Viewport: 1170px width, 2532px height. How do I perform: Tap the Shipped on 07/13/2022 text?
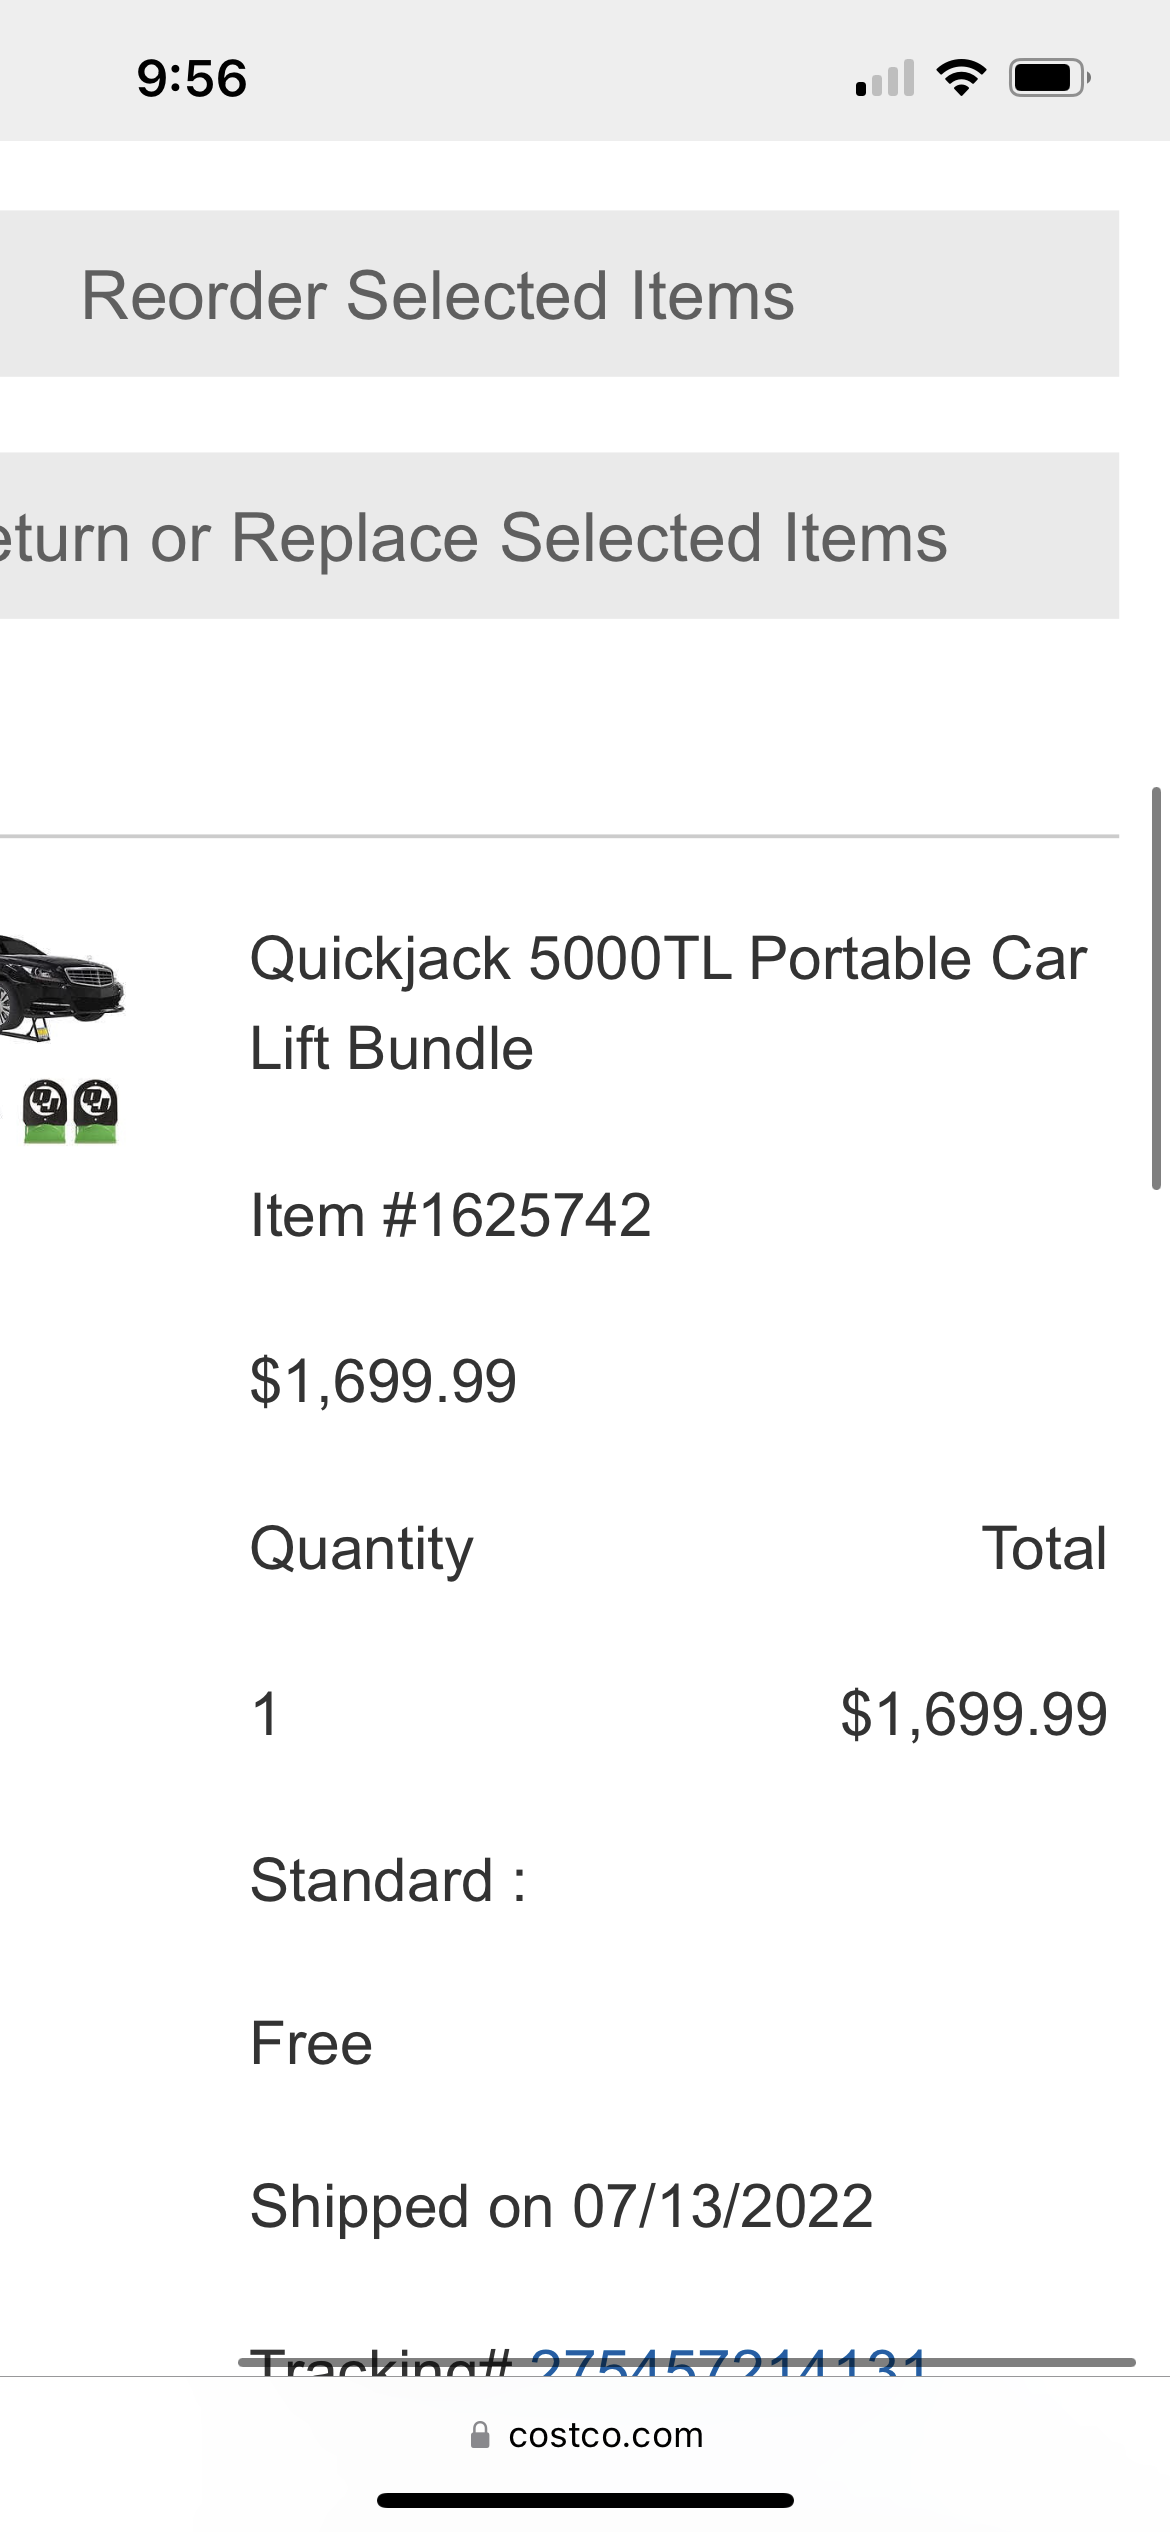[561, 2206]
